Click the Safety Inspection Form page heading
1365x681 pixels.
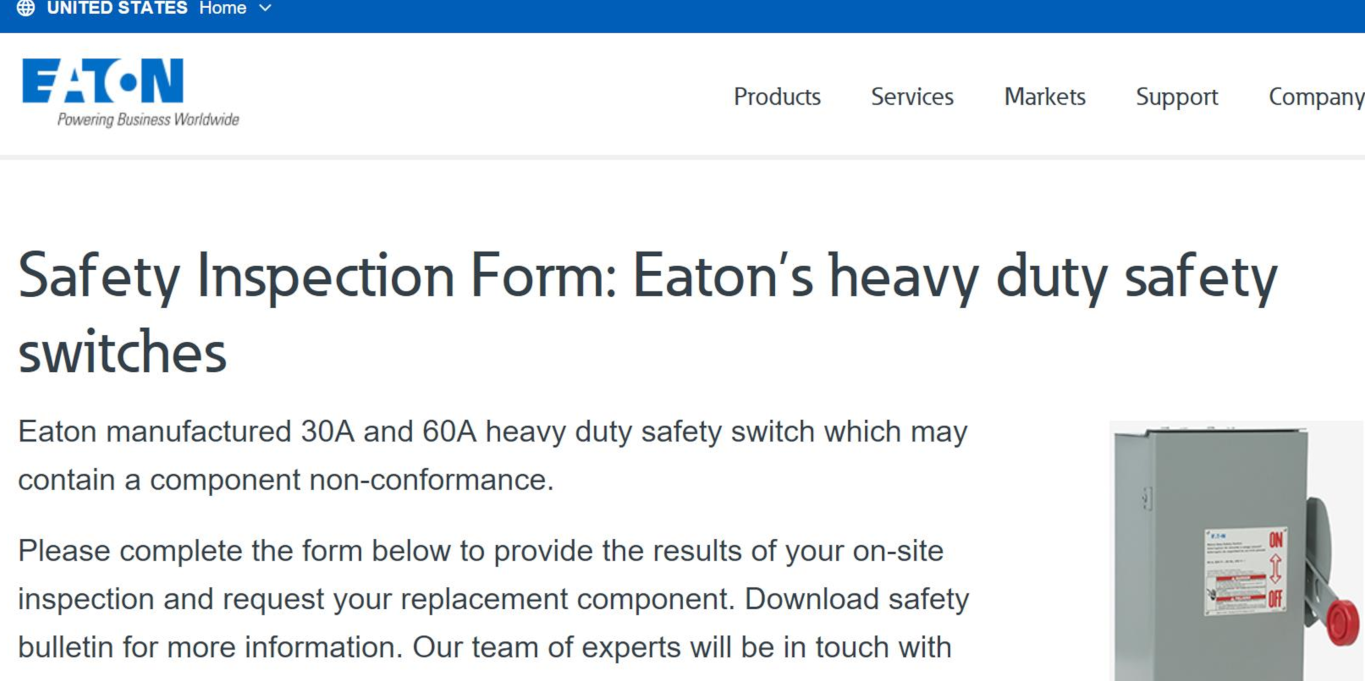(648, 310)
